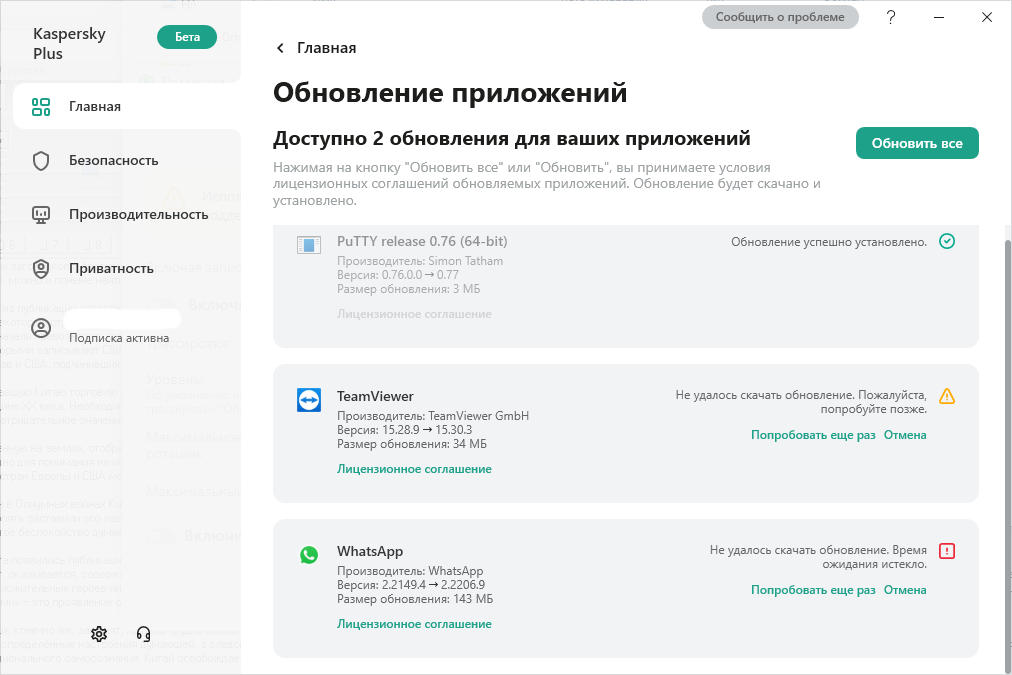Click the PuTTY application icon
This screenshot has width=1012, height=675.
tap(309, 245)
